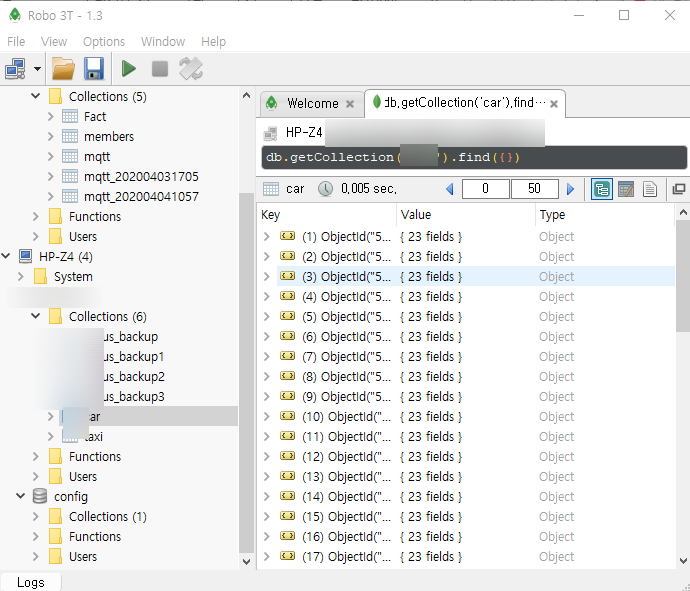690x591 pixels.
Task: Select the Fact collection table icon
Action: 70,117
